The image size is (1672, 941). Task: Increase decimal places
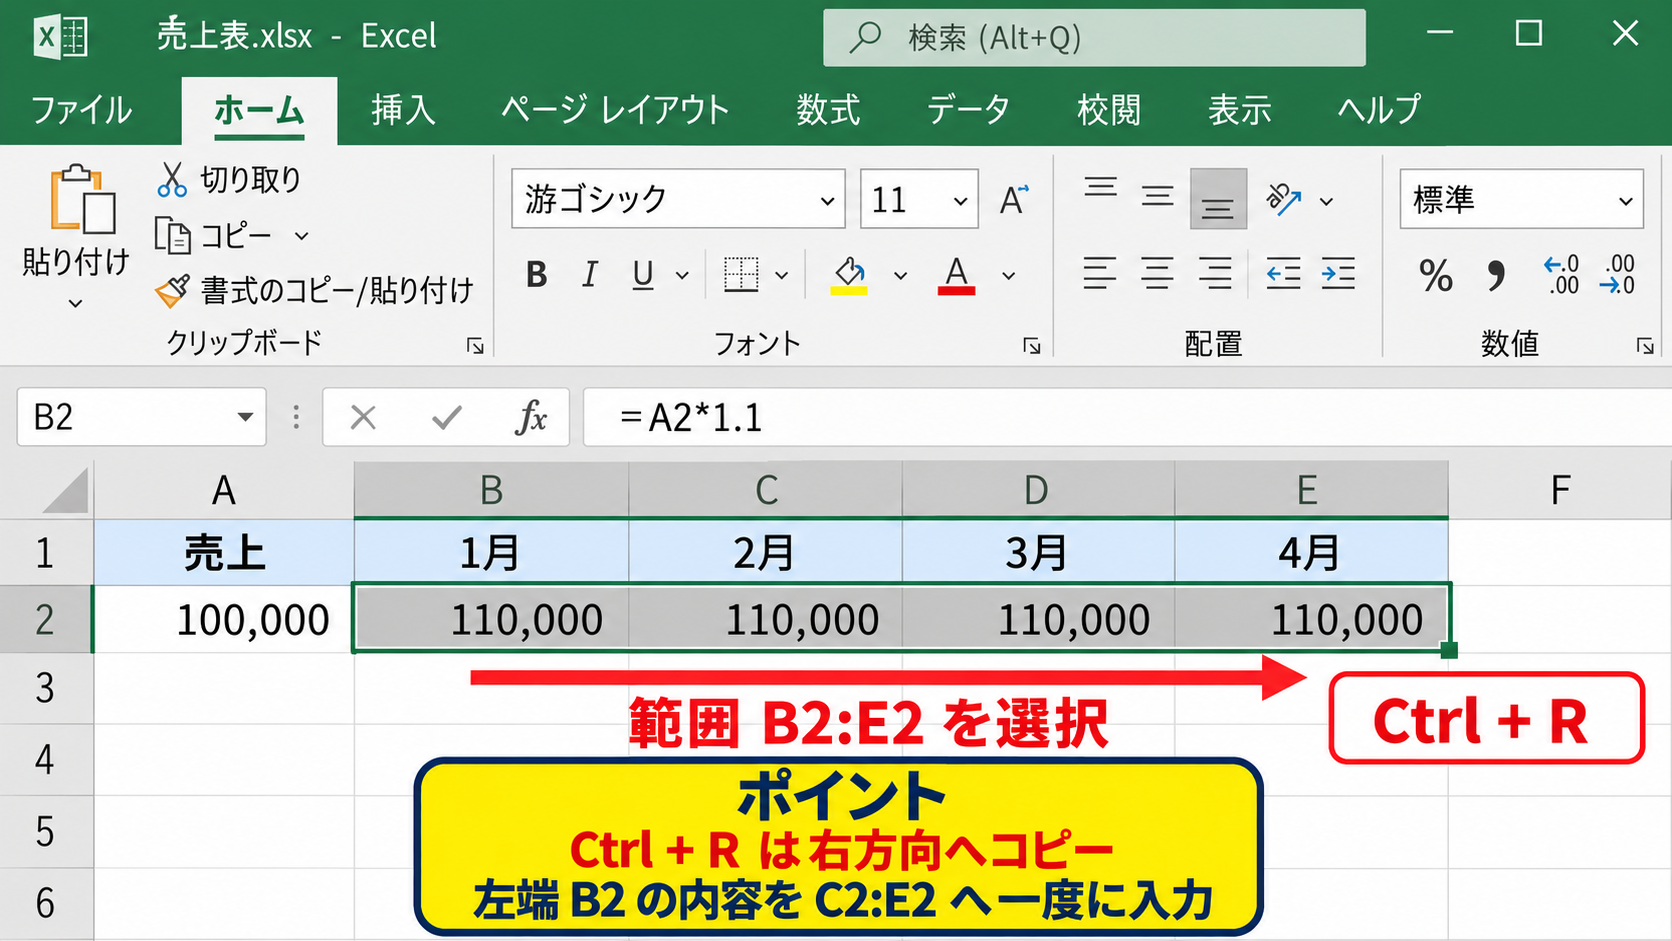[x=1562, y=274]
